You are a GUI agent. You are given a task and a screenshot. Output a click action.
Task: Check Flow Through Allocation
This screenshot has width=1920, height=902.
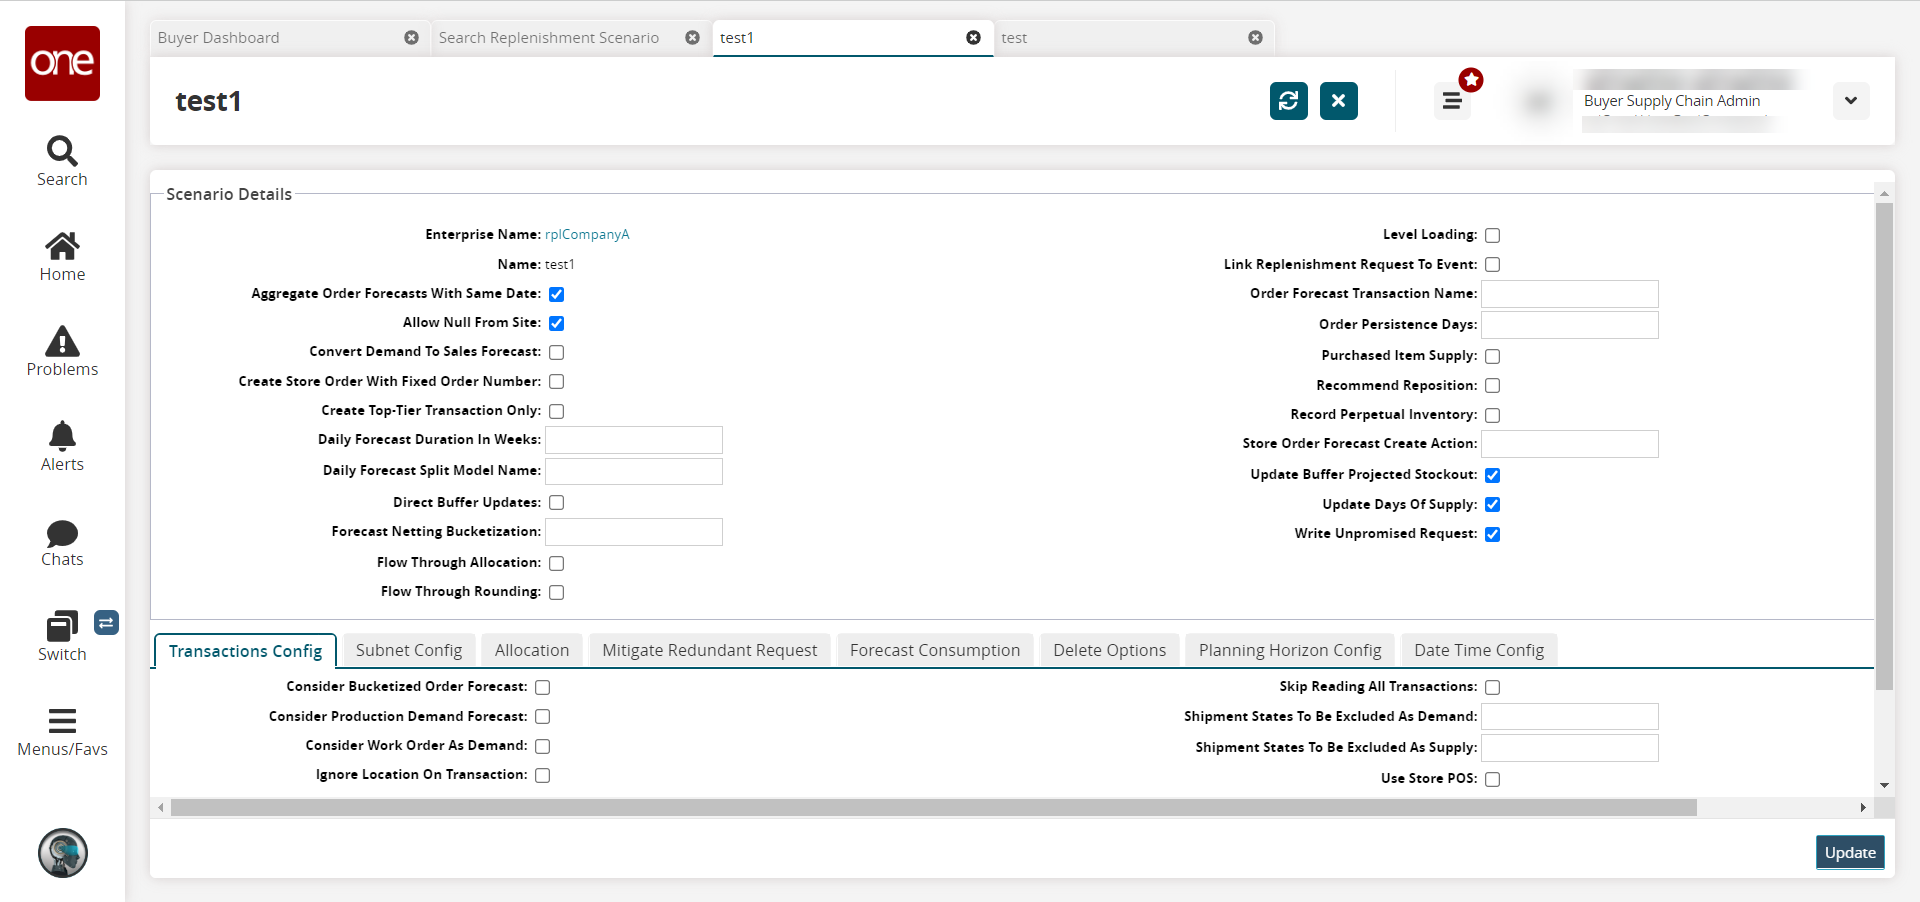pos(557,563)
